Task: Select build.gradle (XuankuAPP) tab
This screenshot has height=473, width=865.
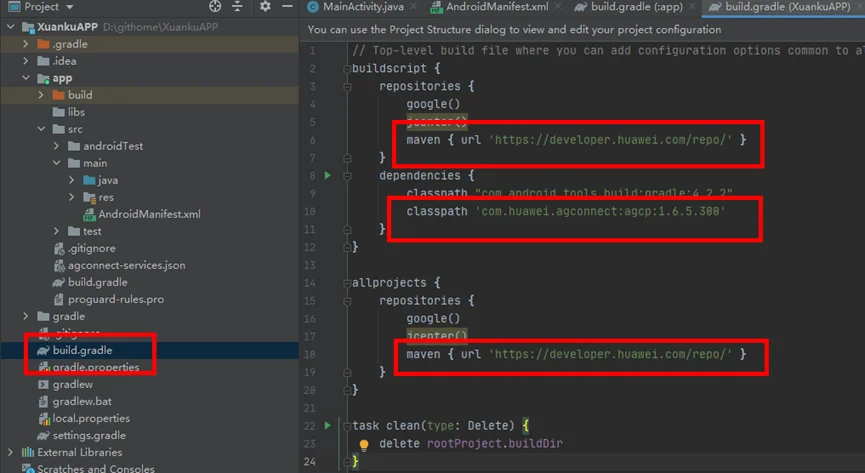Action: [x=787, y=7]
